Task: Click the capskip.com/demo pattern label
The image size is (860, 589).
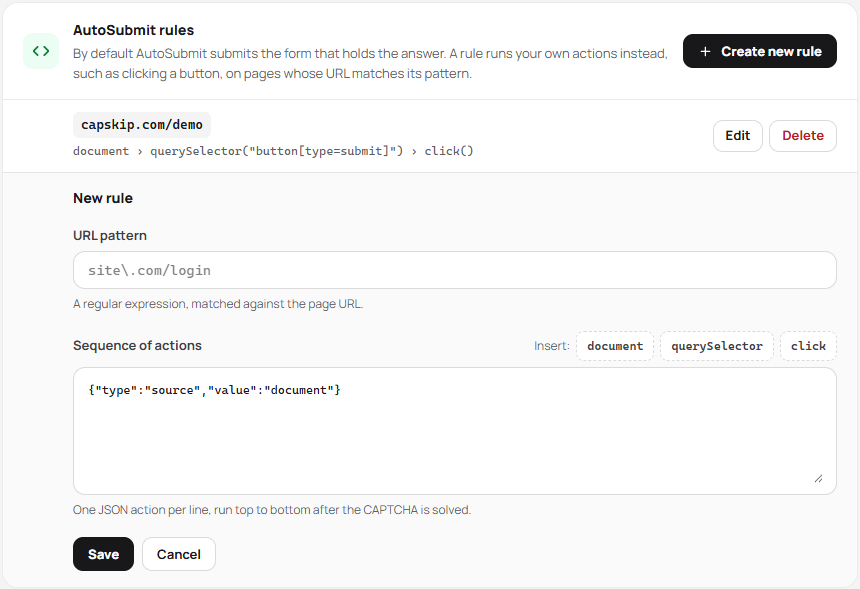Action: click(x=142, y=125)
